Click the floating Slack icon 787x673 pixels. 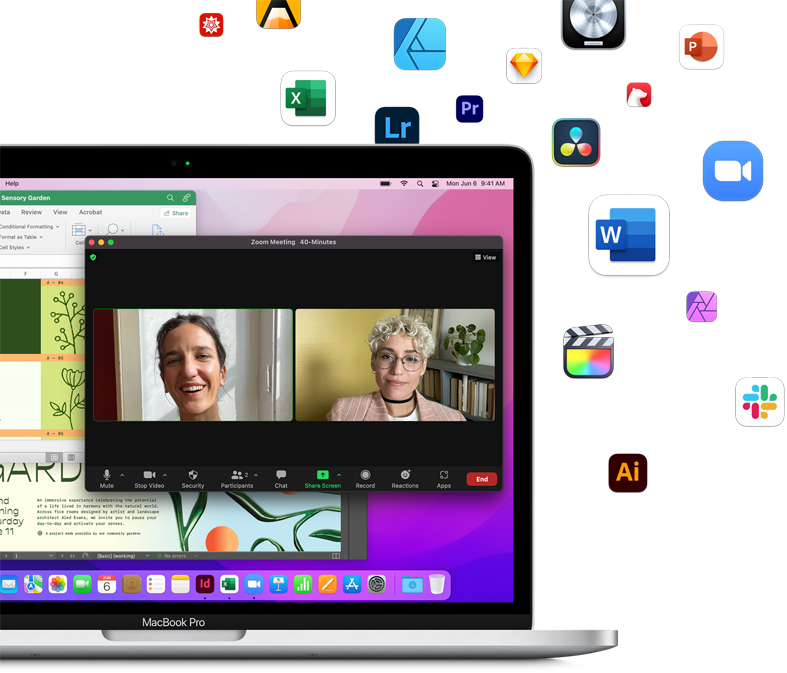pyautogui.click(x=760, y=402)
